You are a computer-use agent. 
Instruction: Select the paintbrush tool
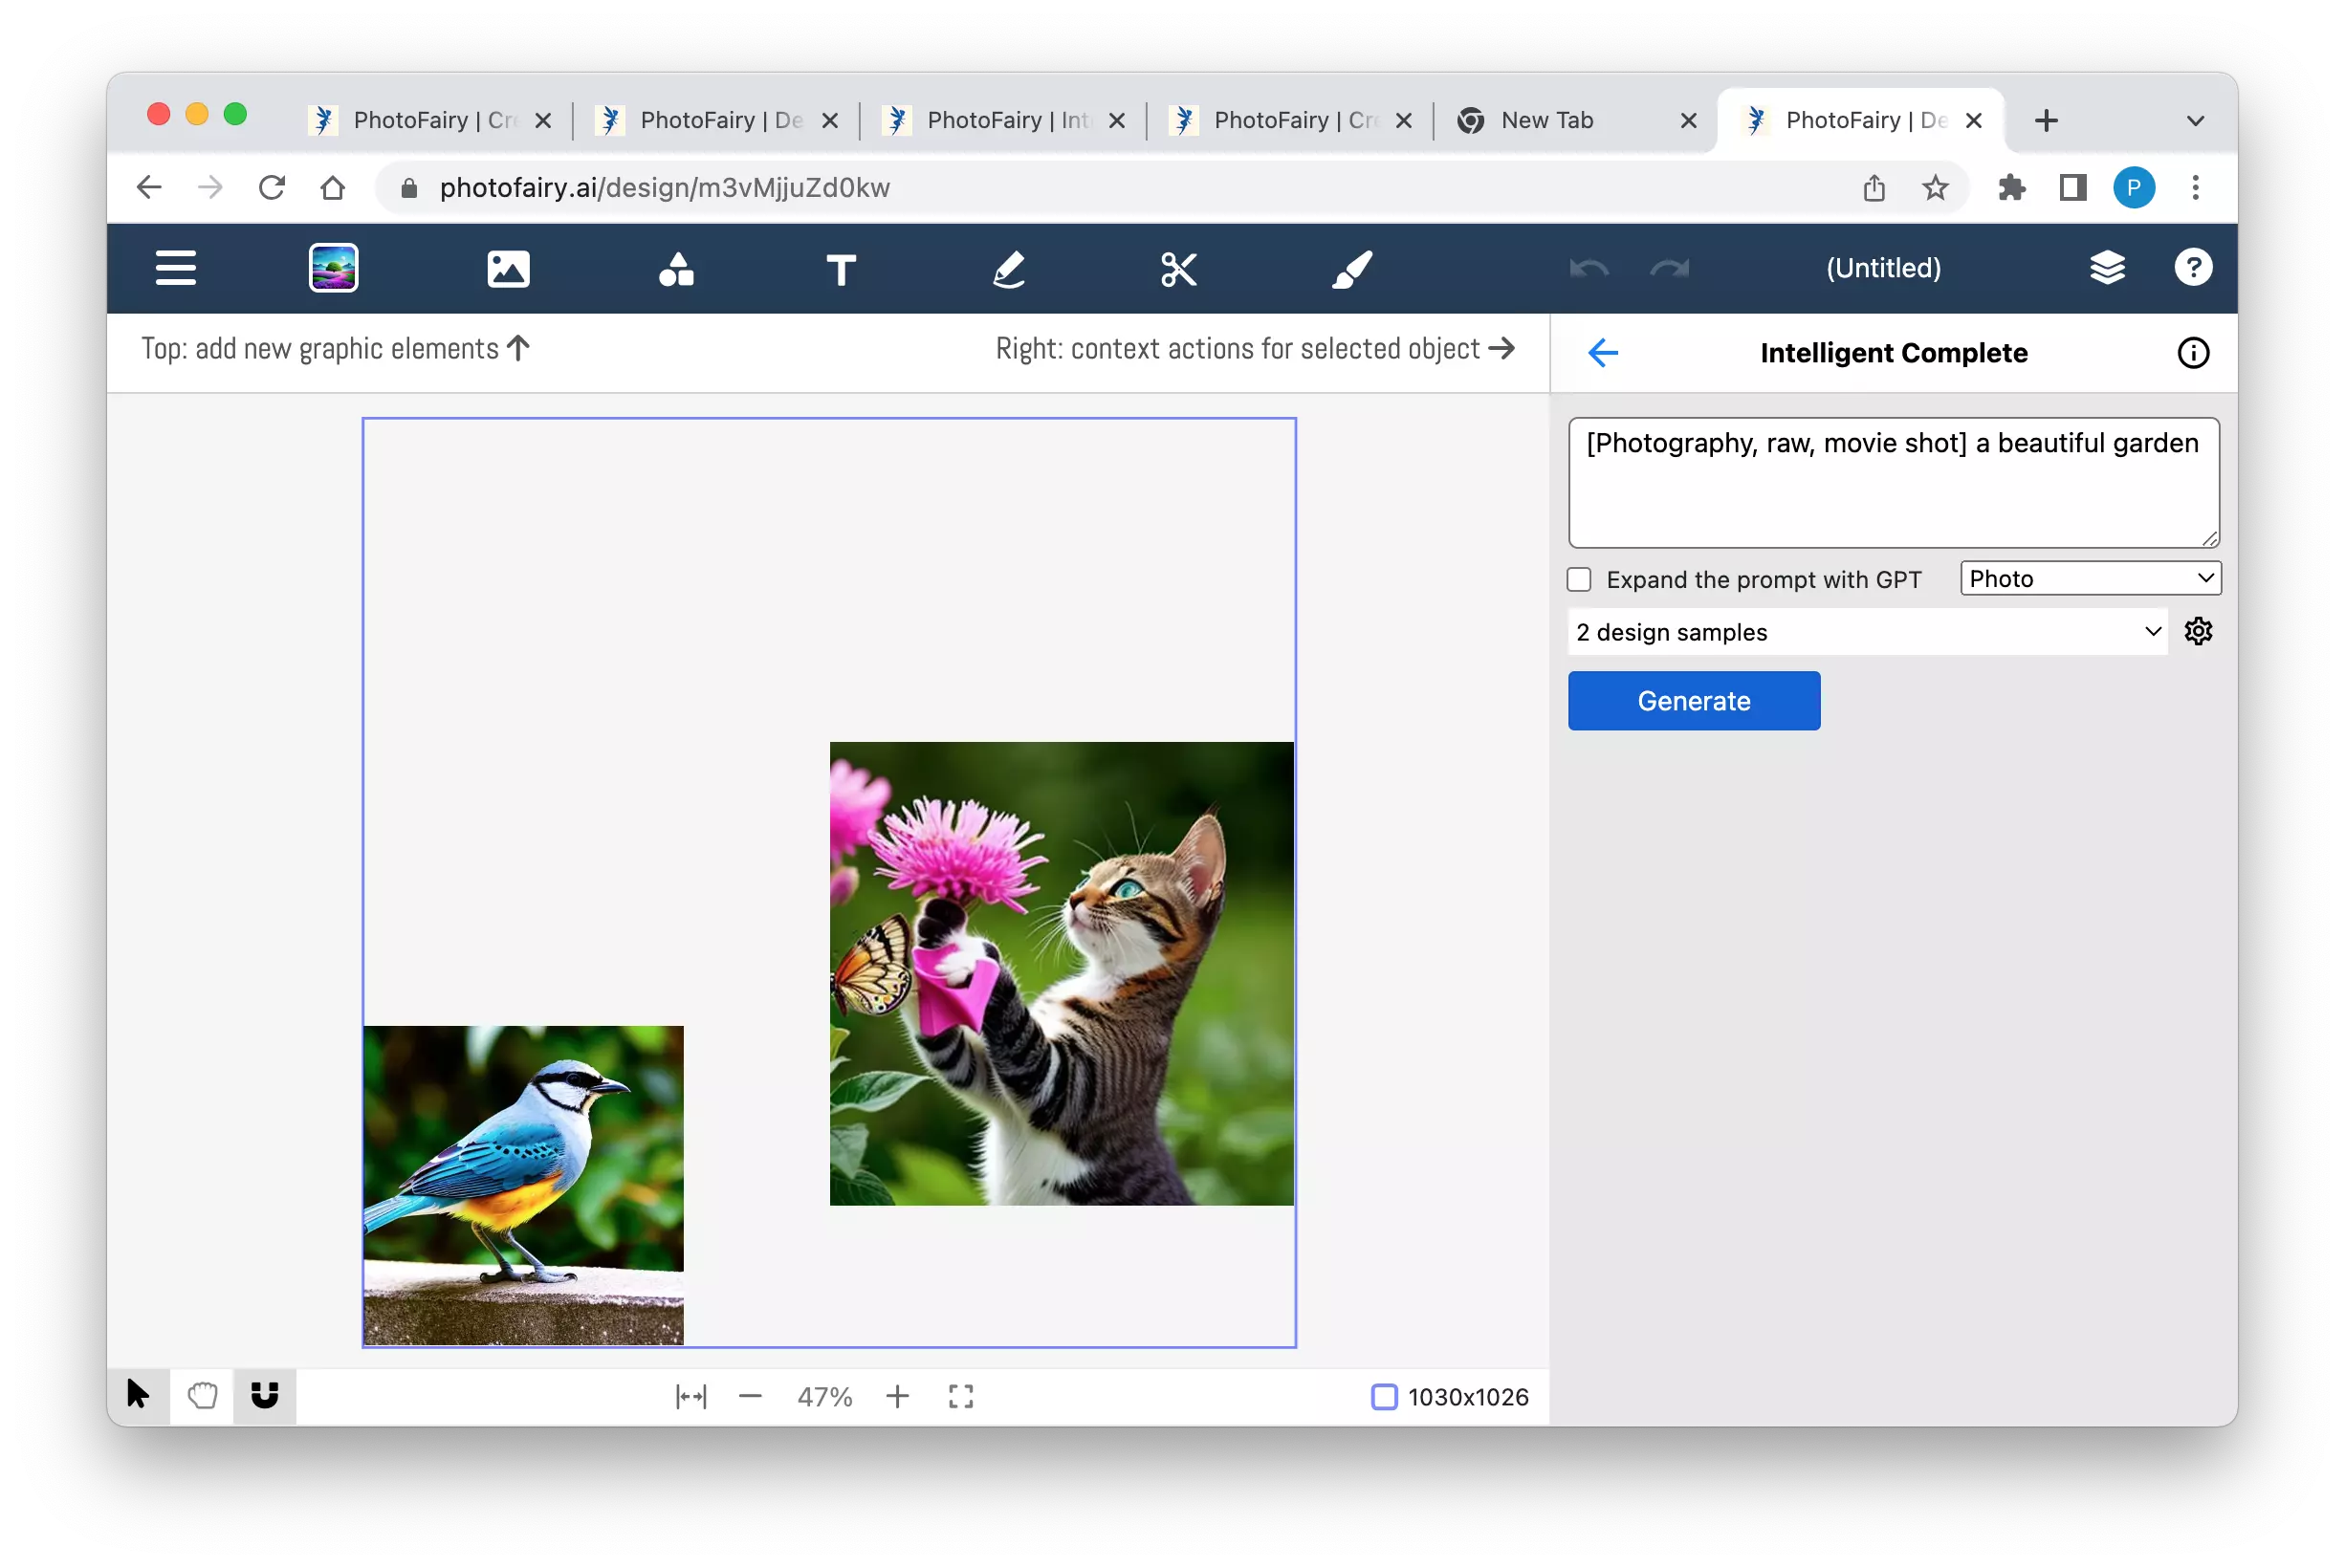click(1351, 268)
